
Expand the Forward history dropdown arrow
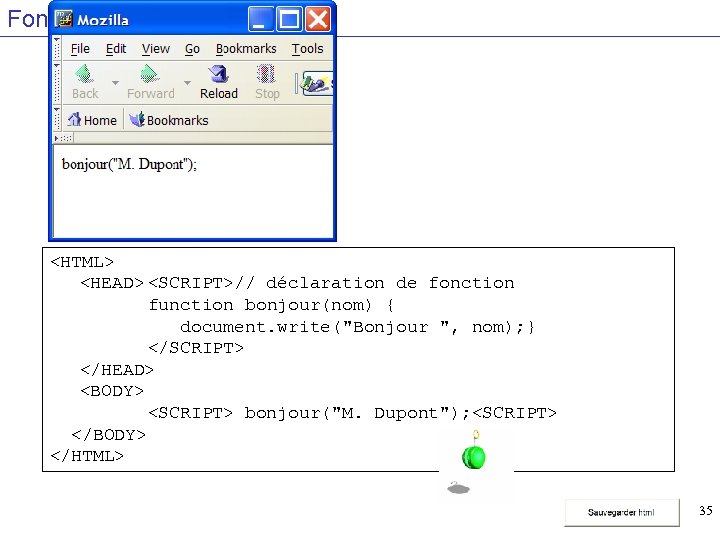187,83
